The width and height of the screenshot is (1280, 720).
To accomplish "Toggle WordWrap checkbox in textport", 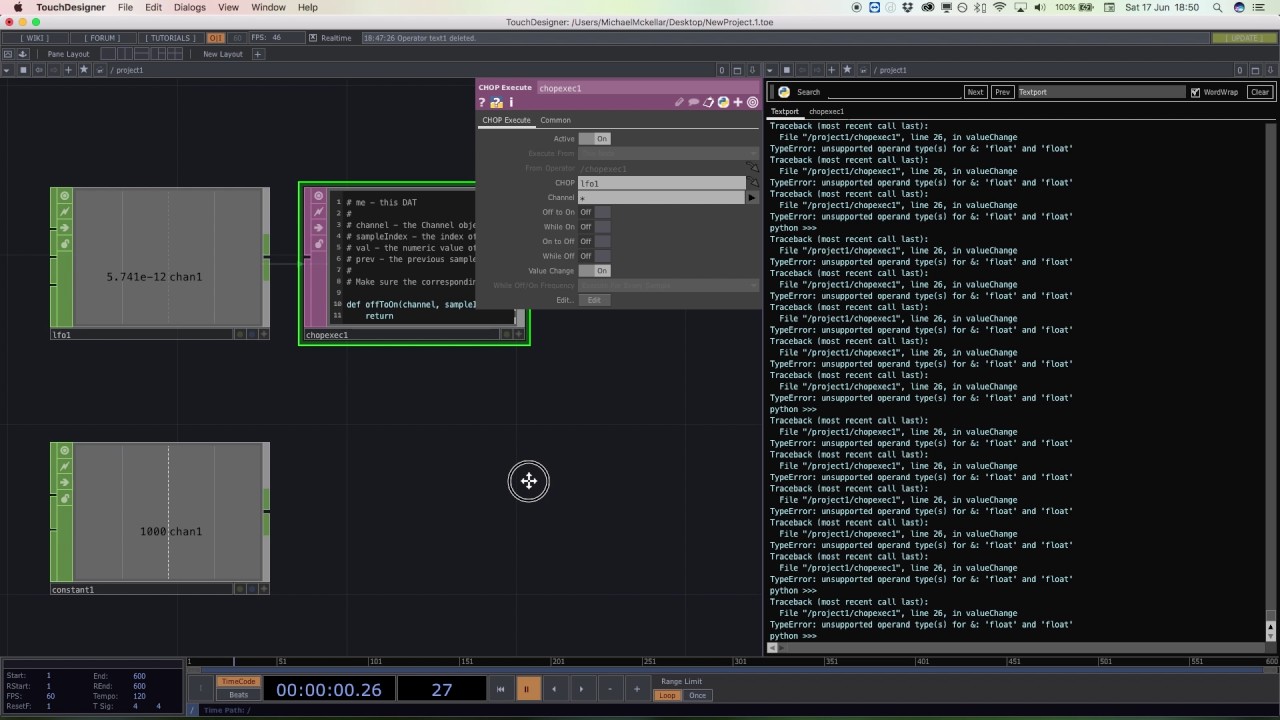I will 1195,92.
